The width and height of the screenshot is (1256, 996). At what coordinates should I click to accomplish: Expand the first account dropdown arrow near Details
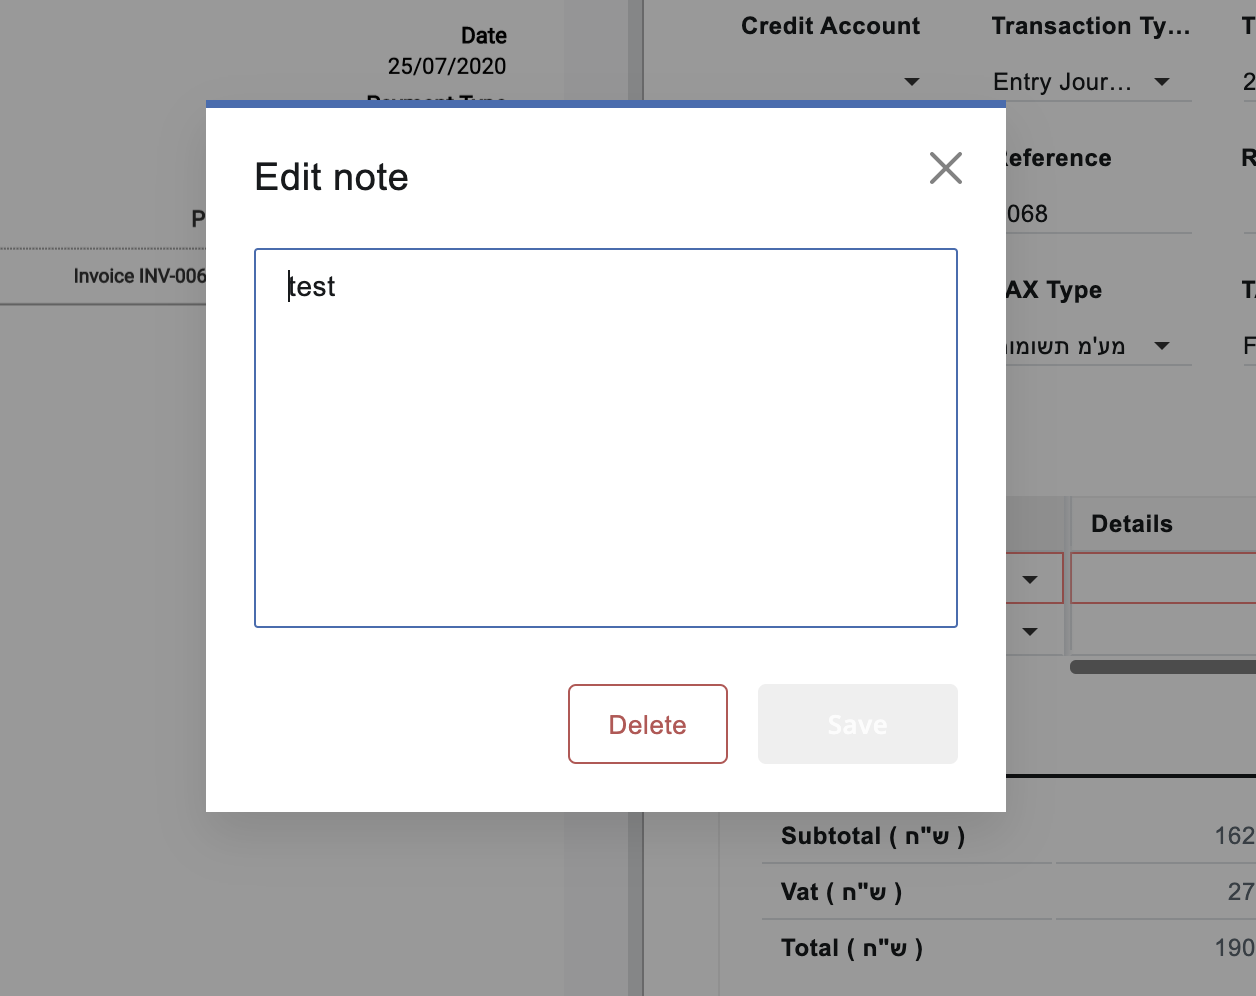pos(1031,578)
